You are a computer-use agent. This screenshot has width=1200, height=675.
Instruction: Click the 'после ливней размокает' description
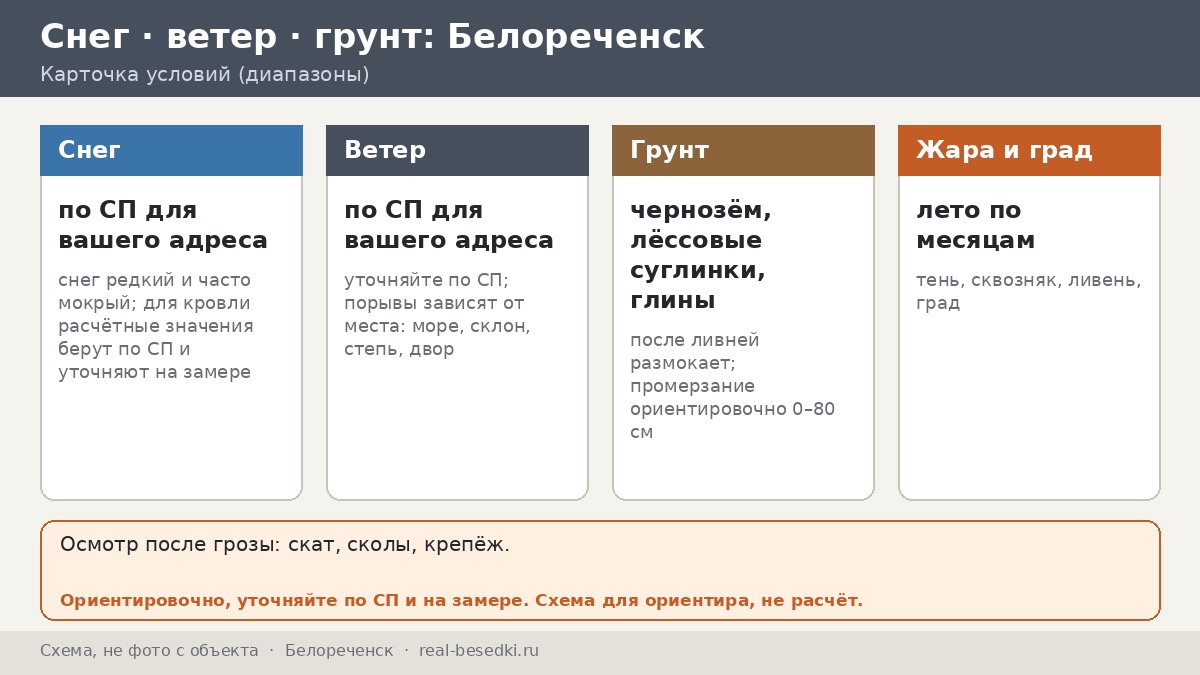coord(732,386)
